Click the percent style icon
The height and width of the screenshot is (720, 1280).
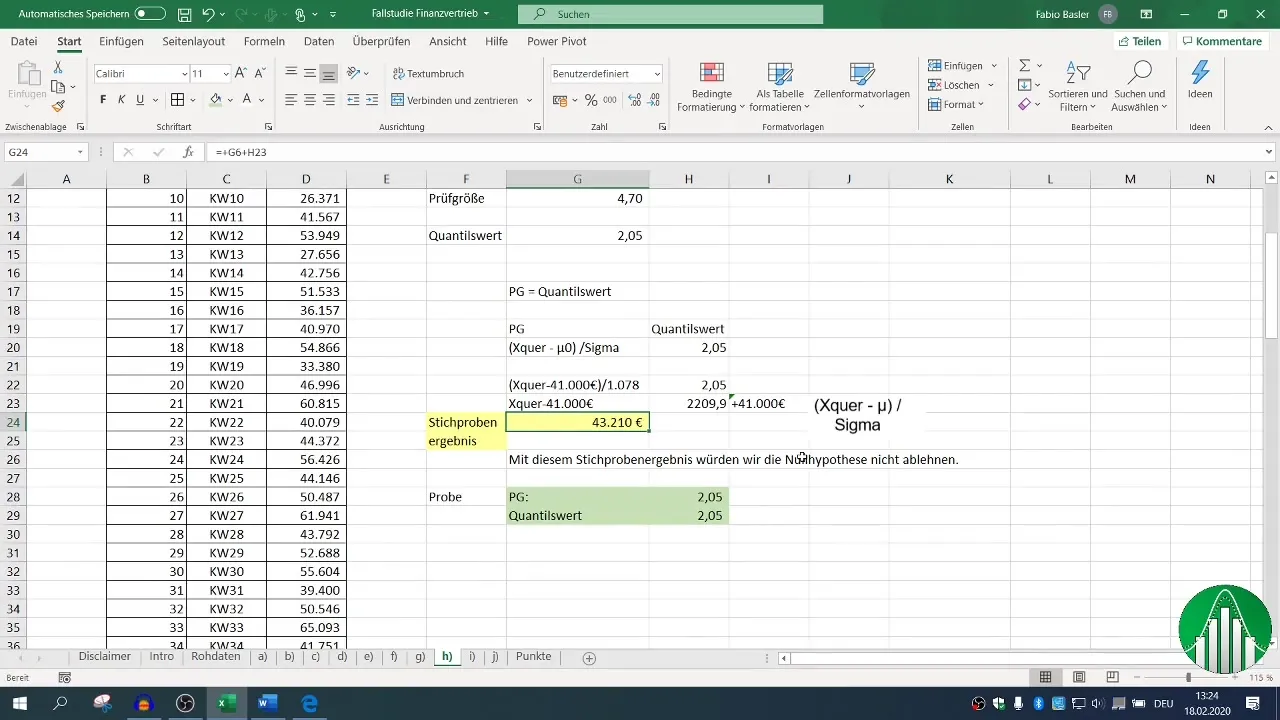pos(591,100)
